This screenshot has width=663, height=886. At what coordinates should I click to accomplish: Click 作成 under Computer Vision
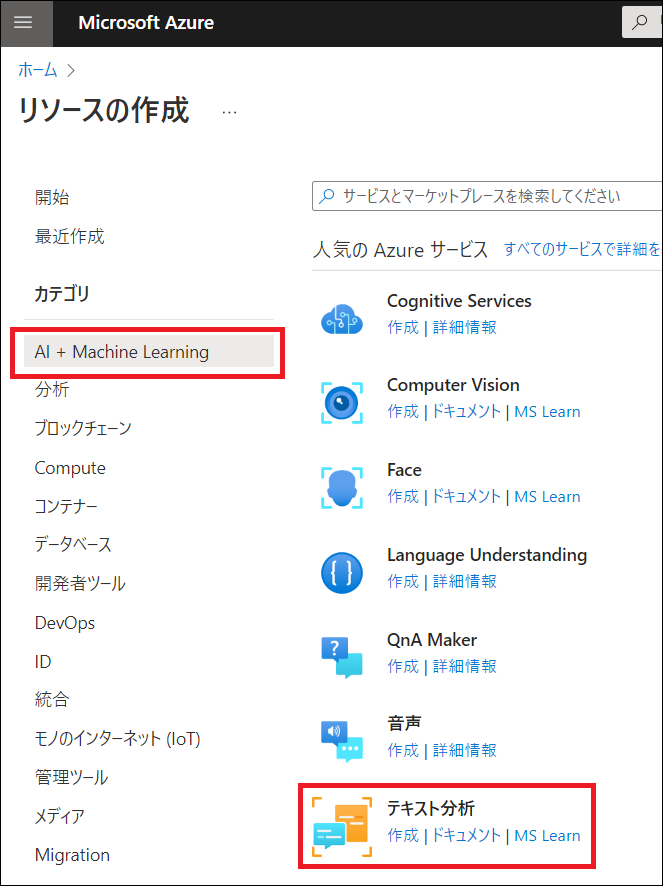point(403,411)
